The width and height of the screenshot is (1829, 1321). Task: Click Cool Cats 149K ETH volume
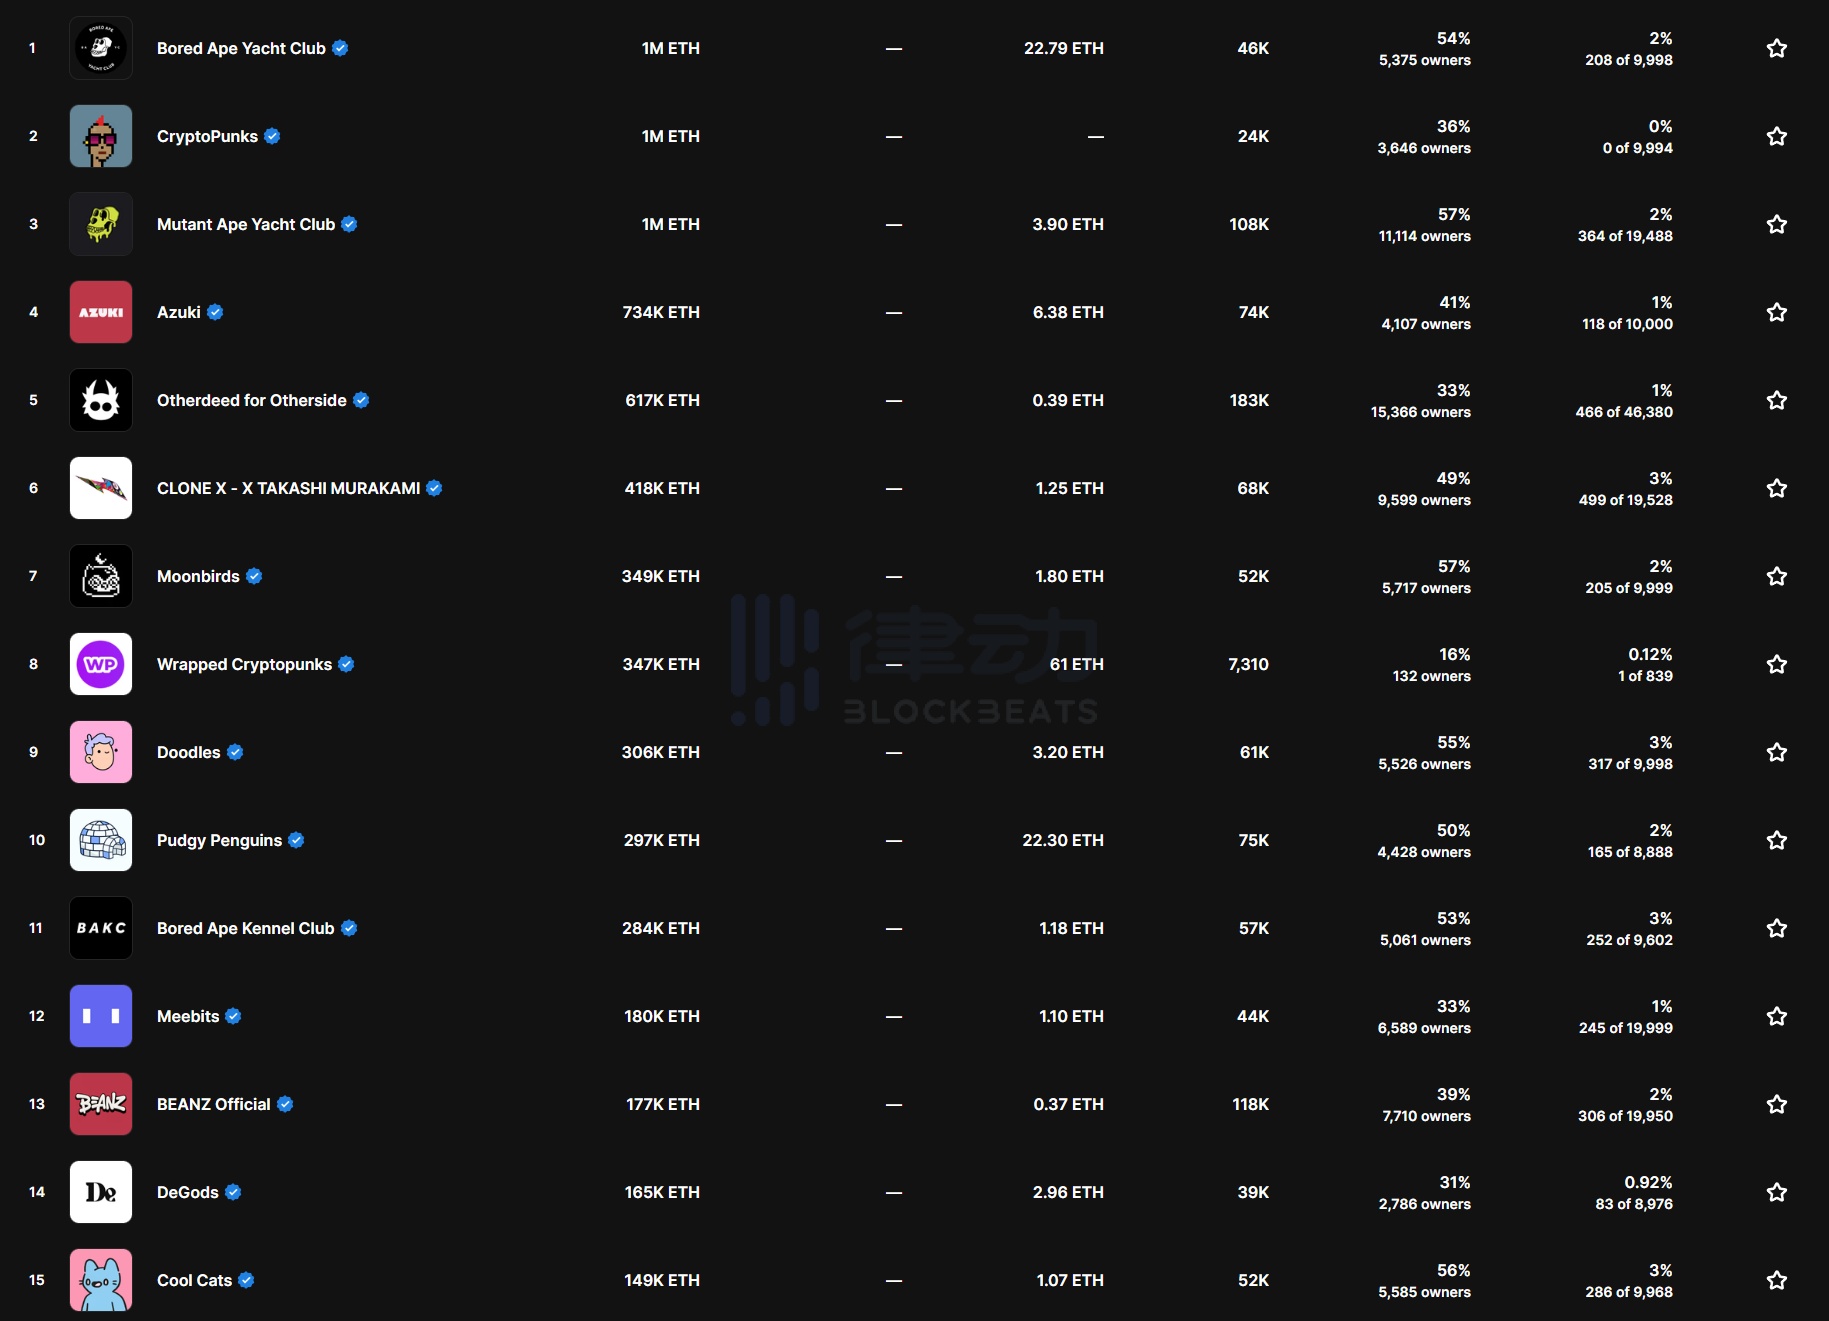(662, 1280)
